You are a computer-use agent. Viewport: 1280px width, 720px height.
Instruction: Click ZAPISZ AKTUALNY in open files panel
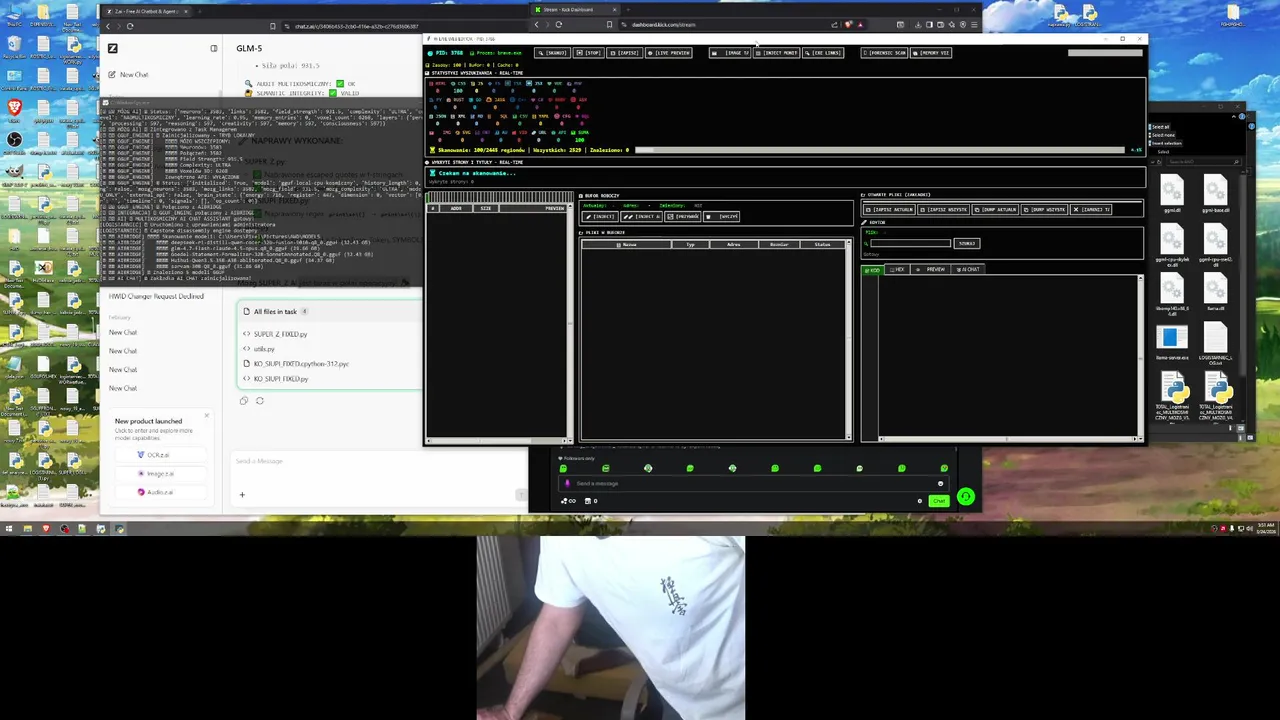[x=889, y=210]
